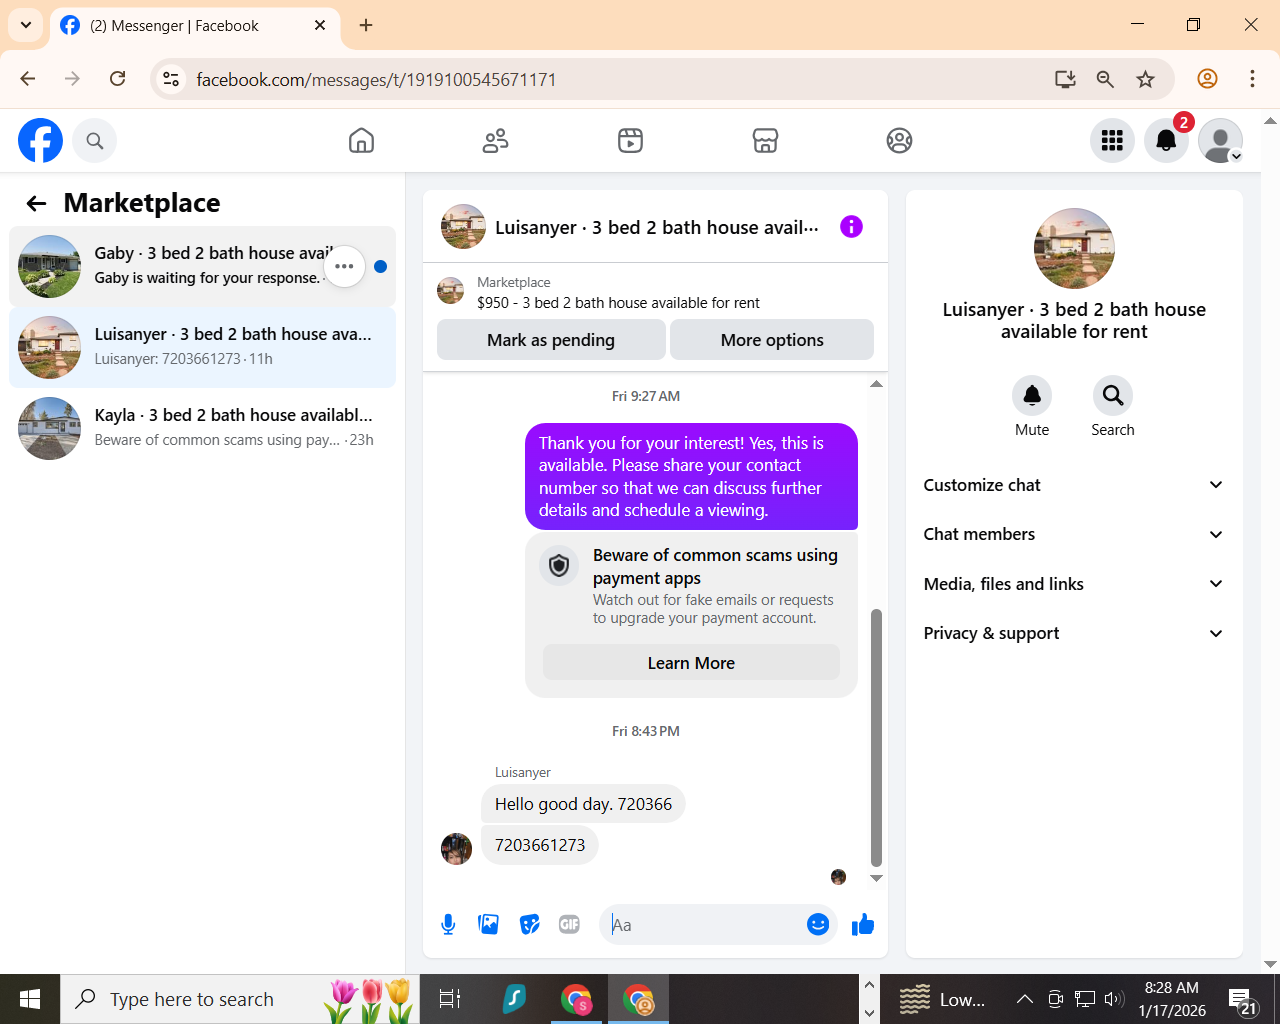Click the install app icon in address bar
The width and height of the screenshot is (1280, 1024).
[x=1065, y=79]
